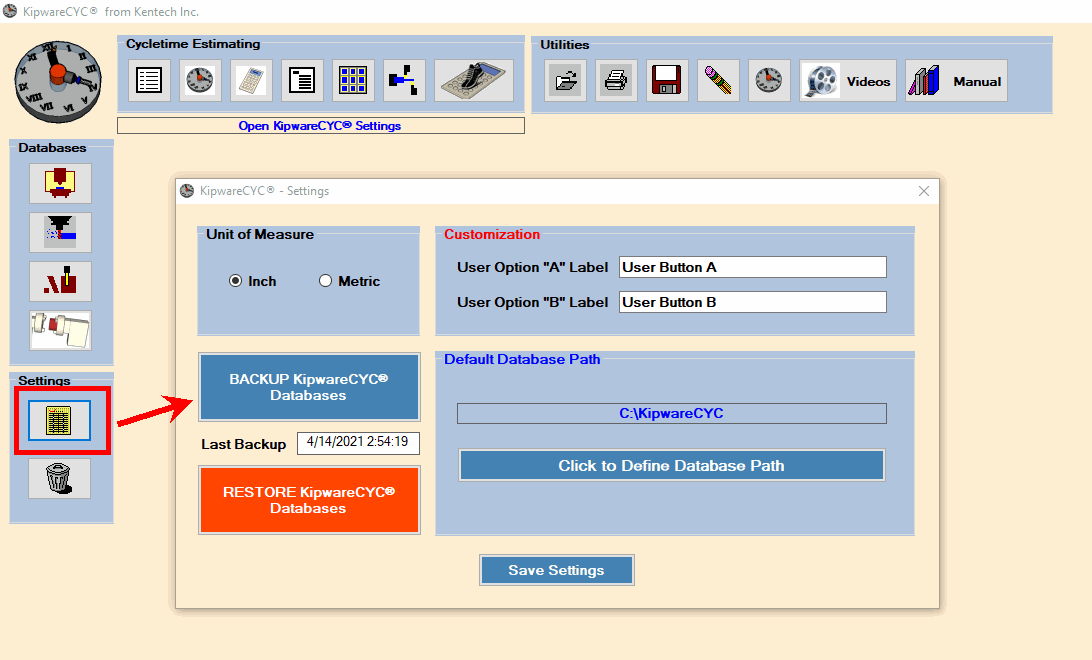The image size is (1092, 660).
Task: Open the machine database icon at top of Databases
Action: coord(61,184)
